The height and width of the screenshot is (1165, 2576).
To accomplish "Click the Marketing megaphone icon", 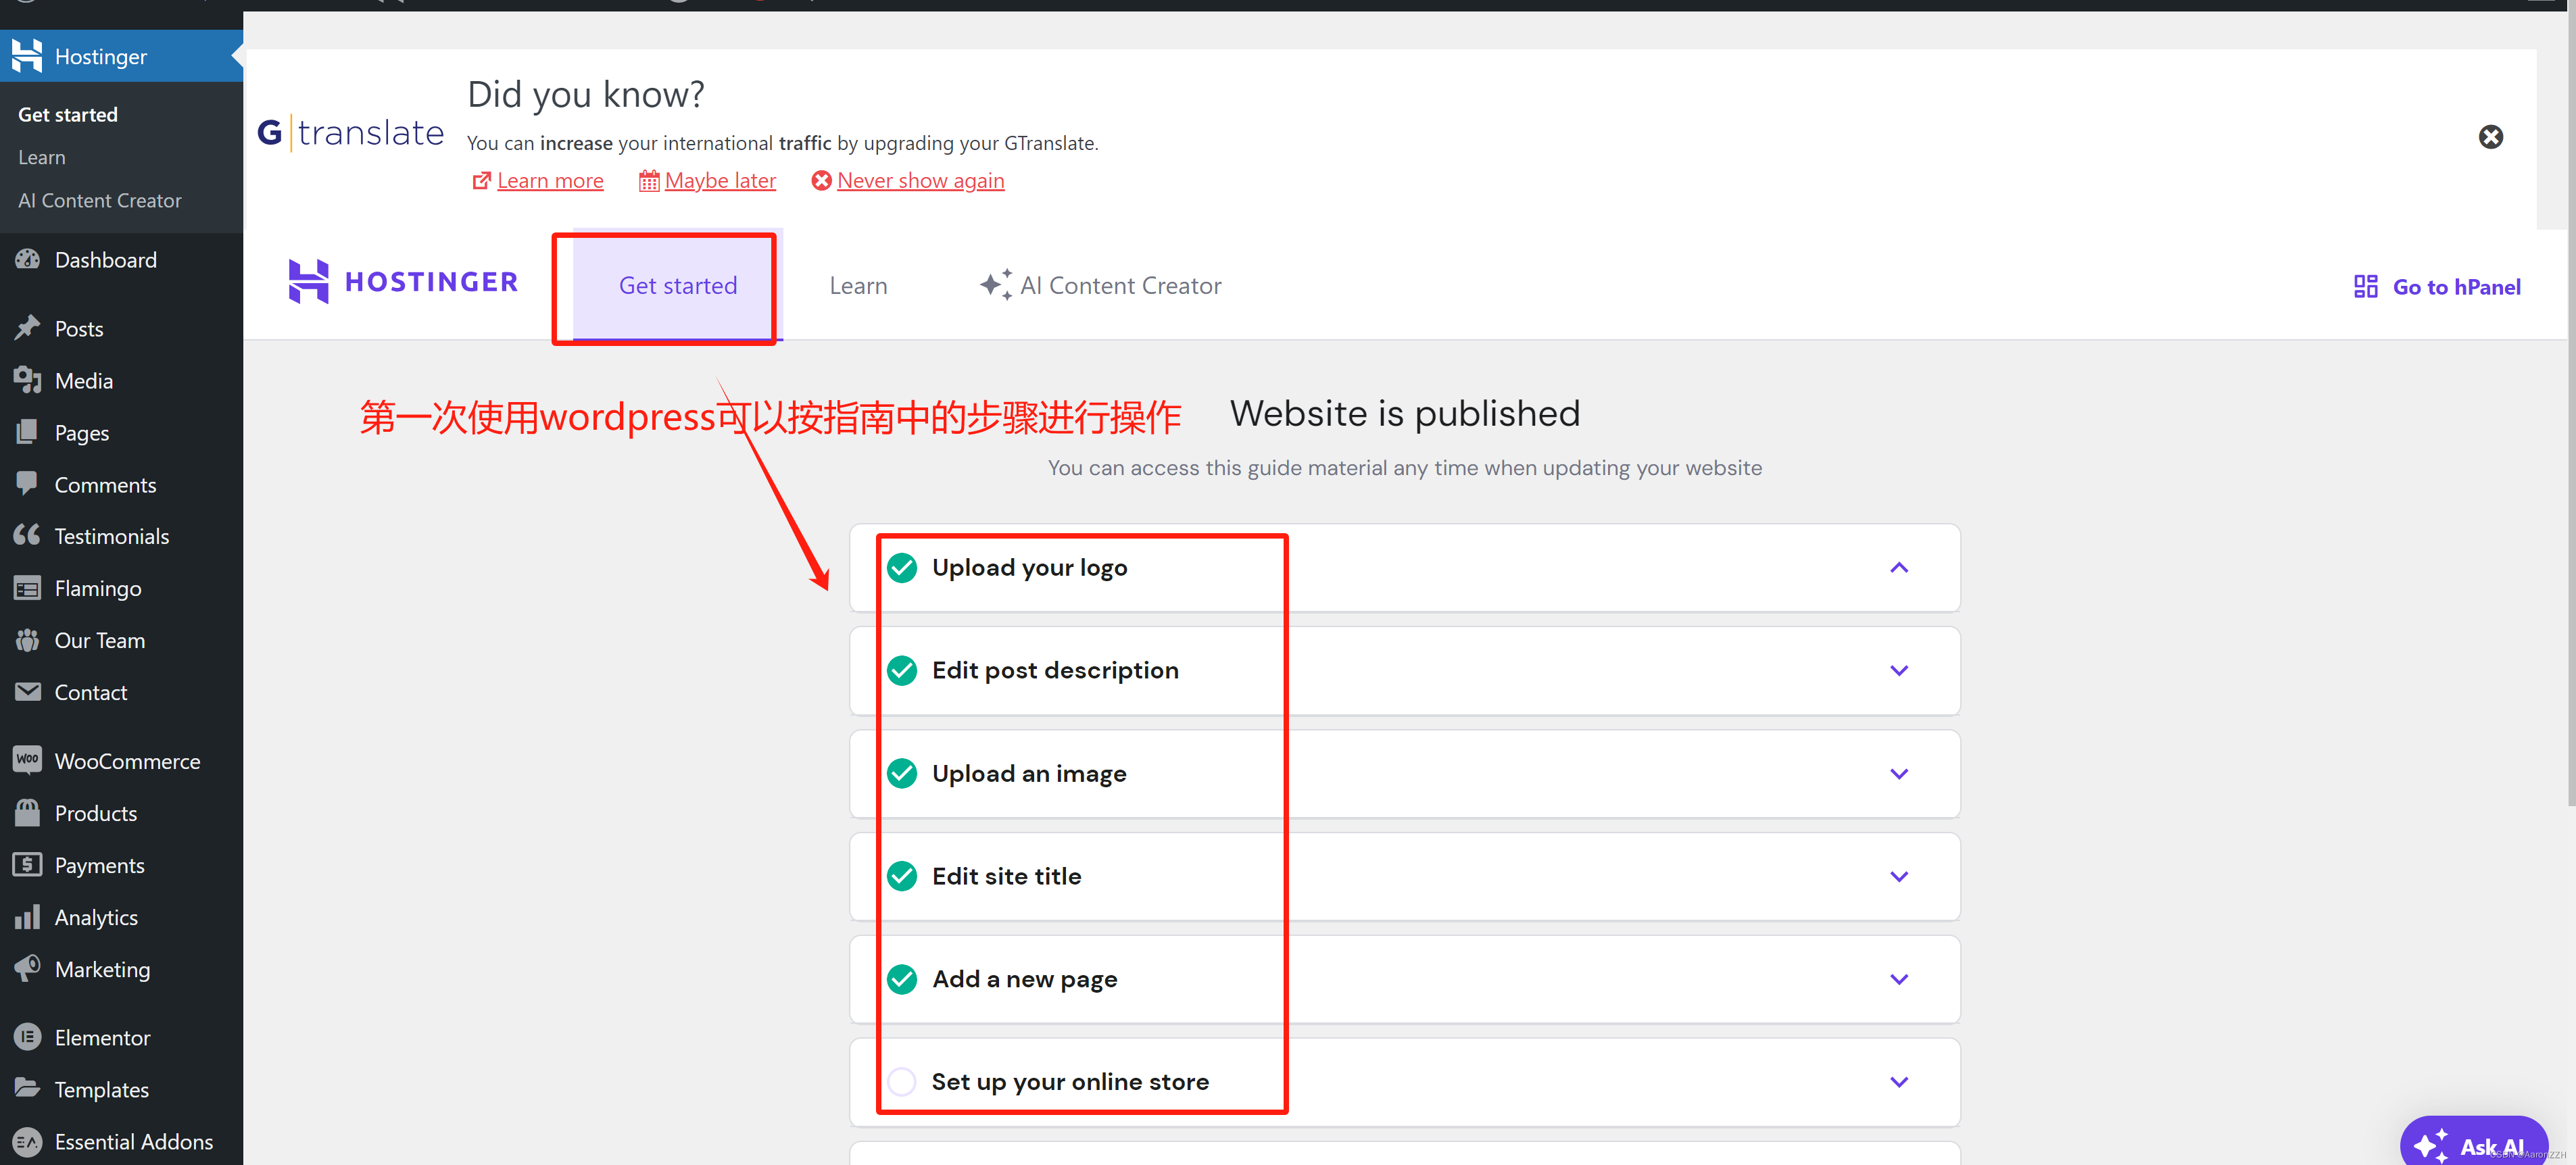I will (27, 968).
